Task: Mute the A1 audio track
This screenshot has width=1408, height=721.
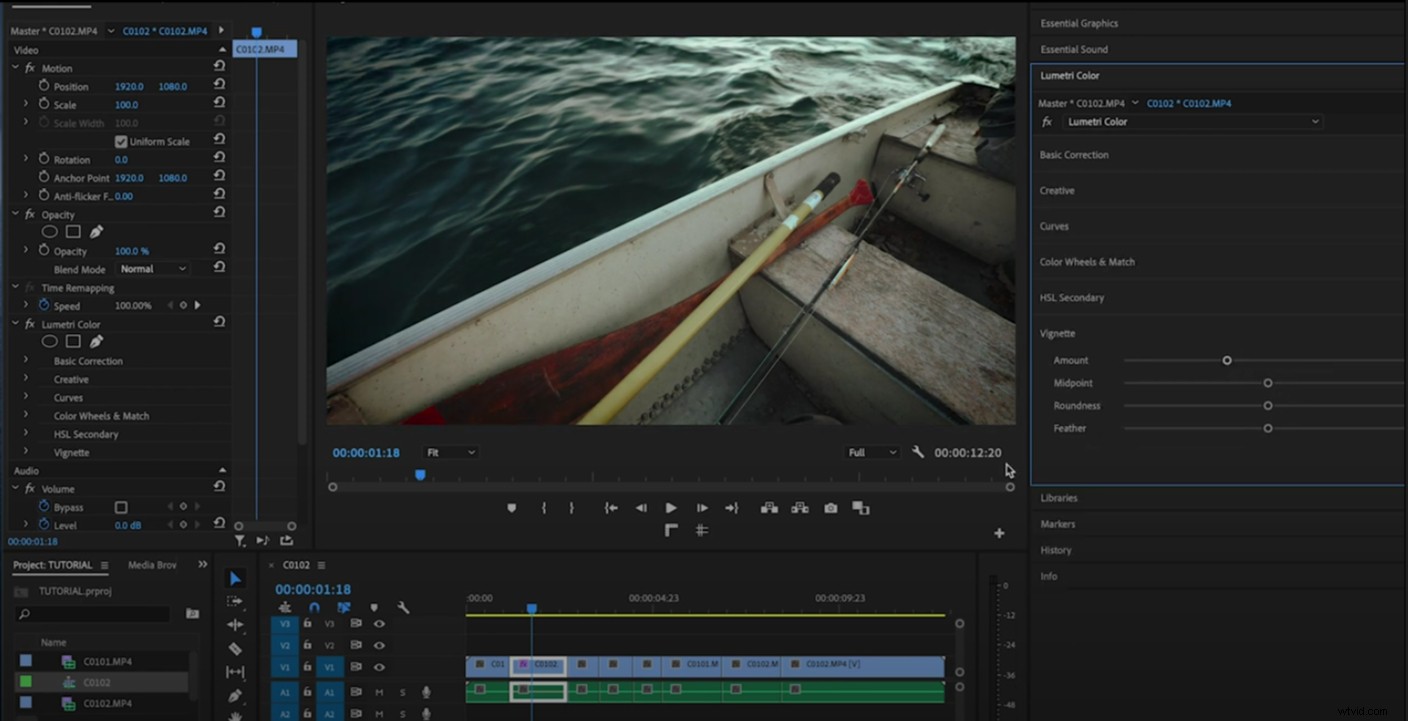Action: (379, 692)
